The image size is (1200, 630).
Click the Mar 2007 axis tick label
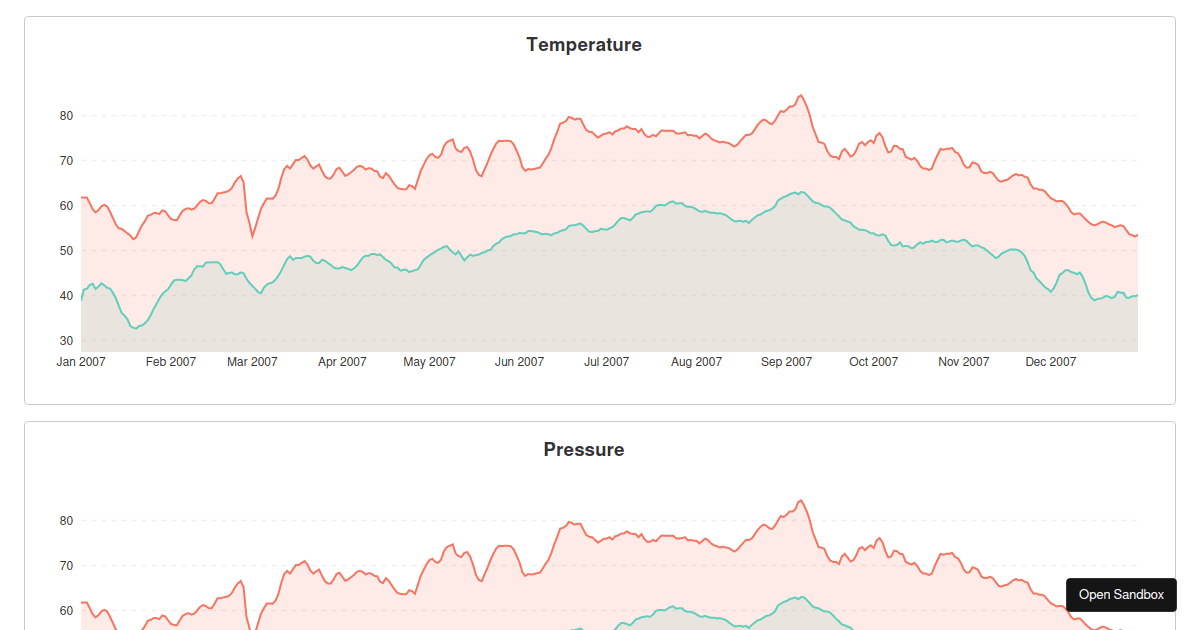coord(252,362)
